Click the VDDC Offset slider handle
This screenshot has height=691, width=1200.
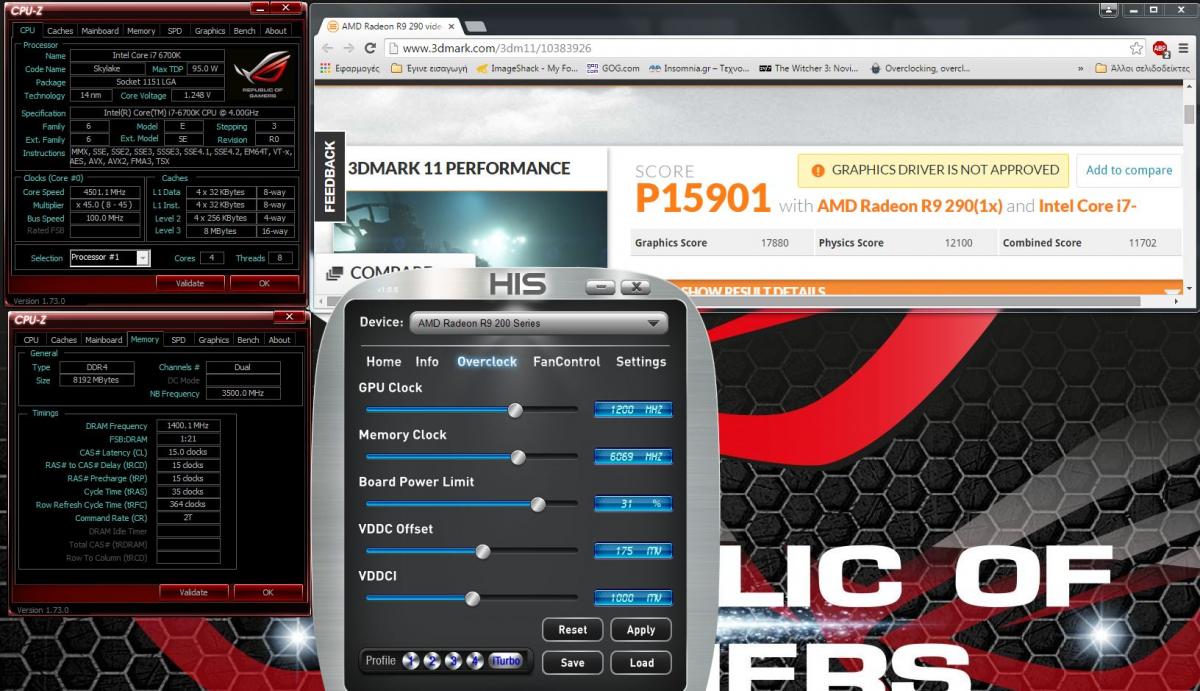point(483,551)
